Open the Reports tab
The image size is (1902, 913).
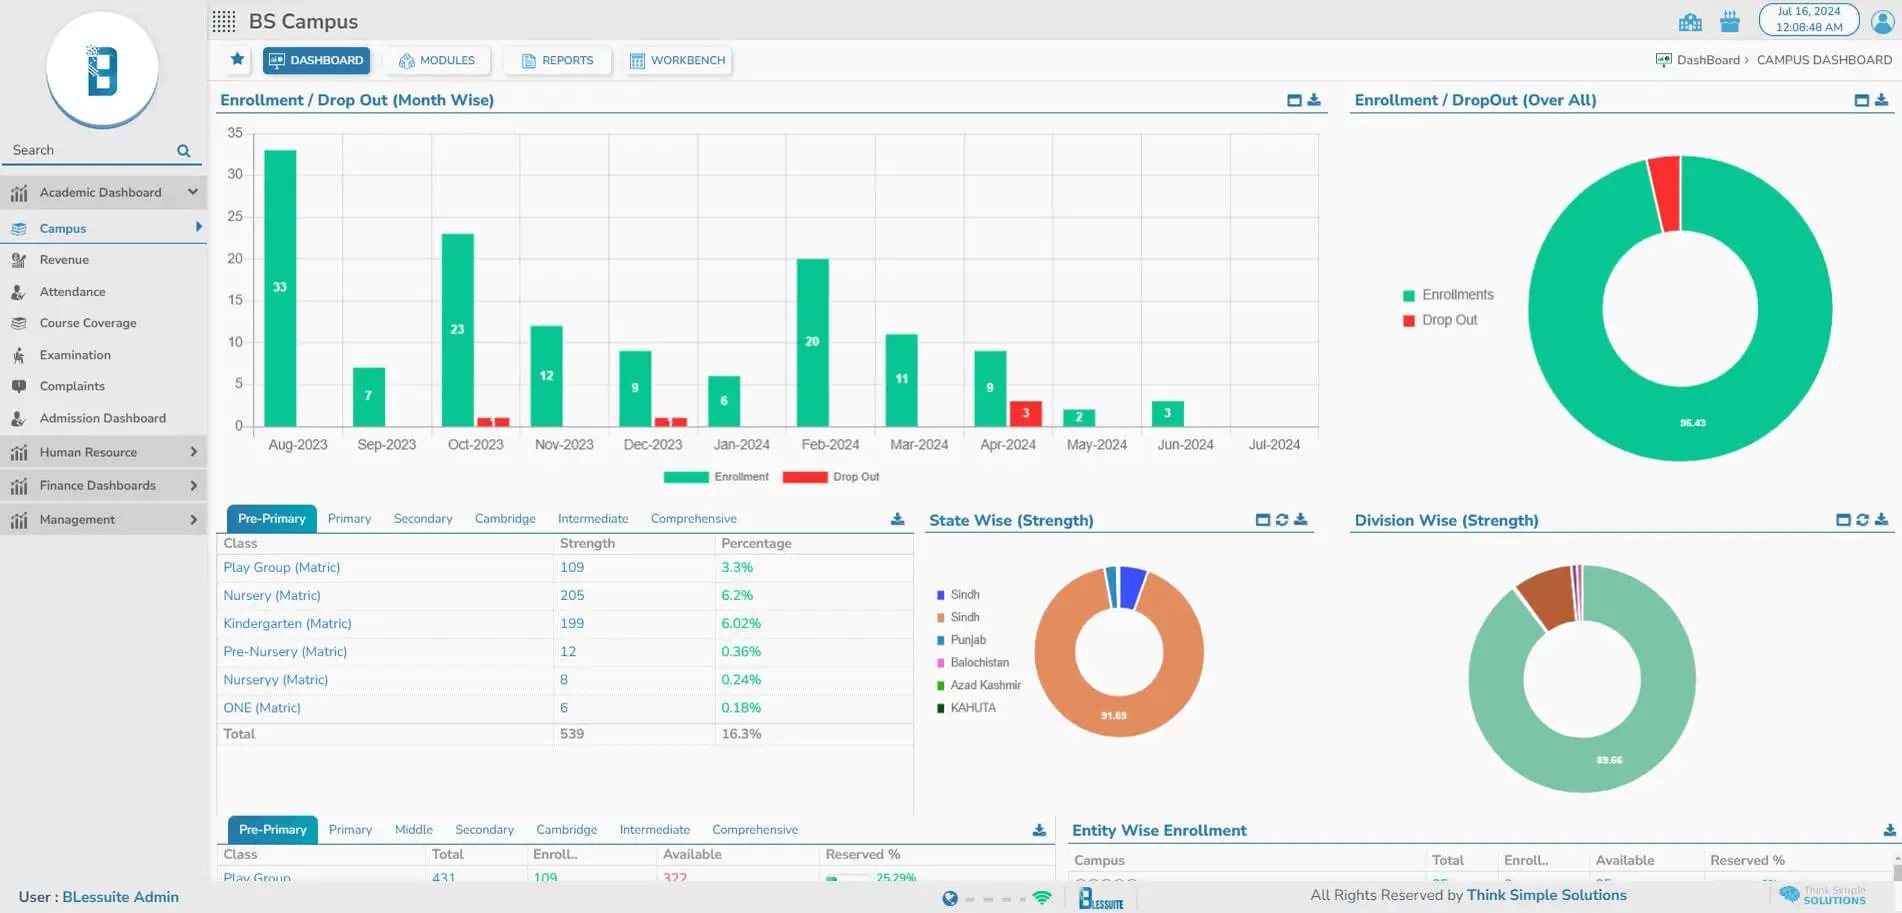tap(557, 61)
